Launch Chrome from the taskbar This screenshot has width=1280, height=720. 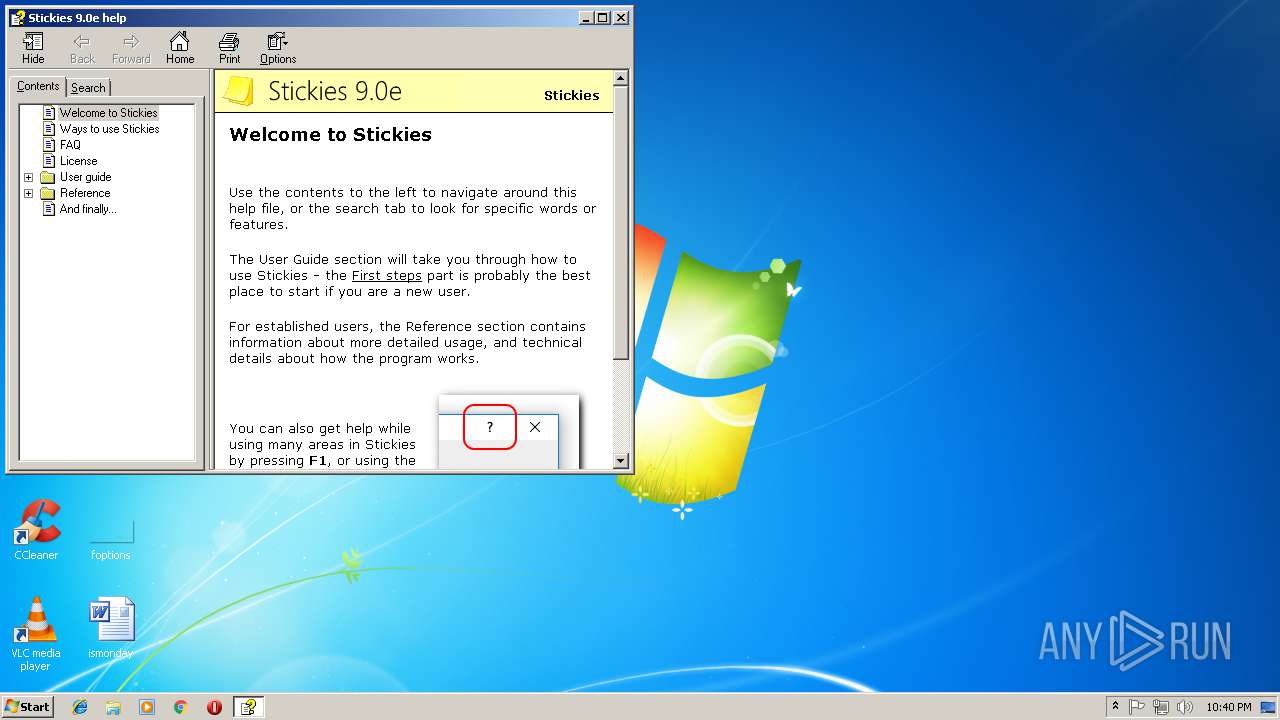click(180, 707)
